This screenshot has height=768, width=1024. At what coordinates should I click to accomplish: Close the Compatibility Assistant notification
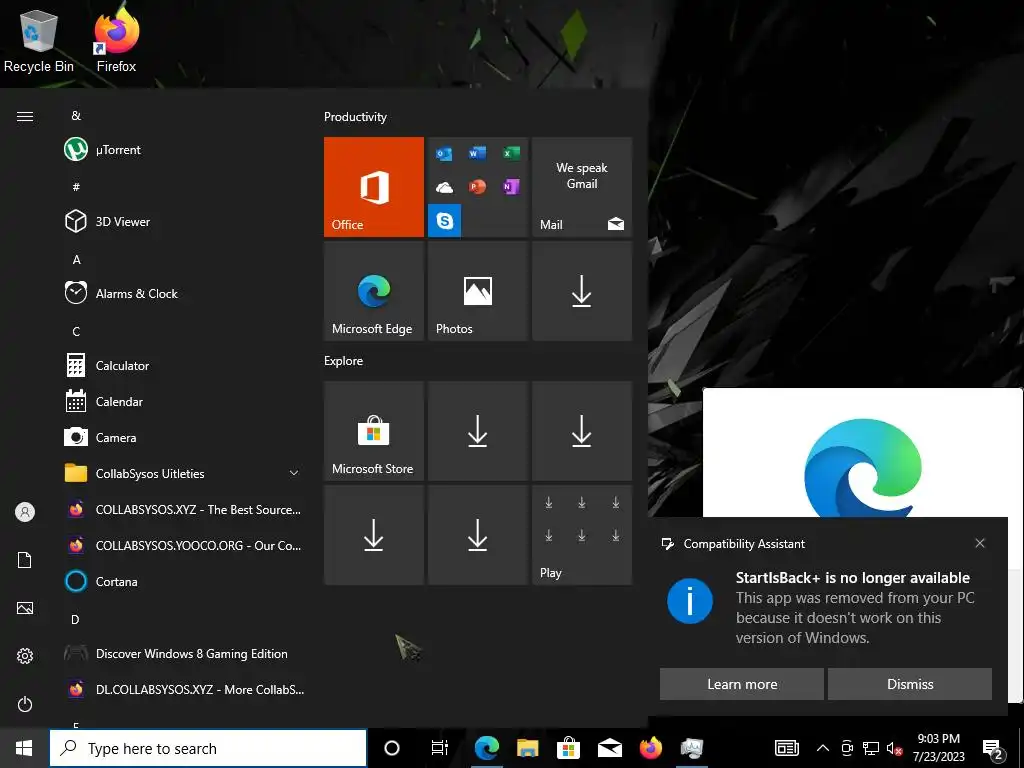[x=980, y=543]
